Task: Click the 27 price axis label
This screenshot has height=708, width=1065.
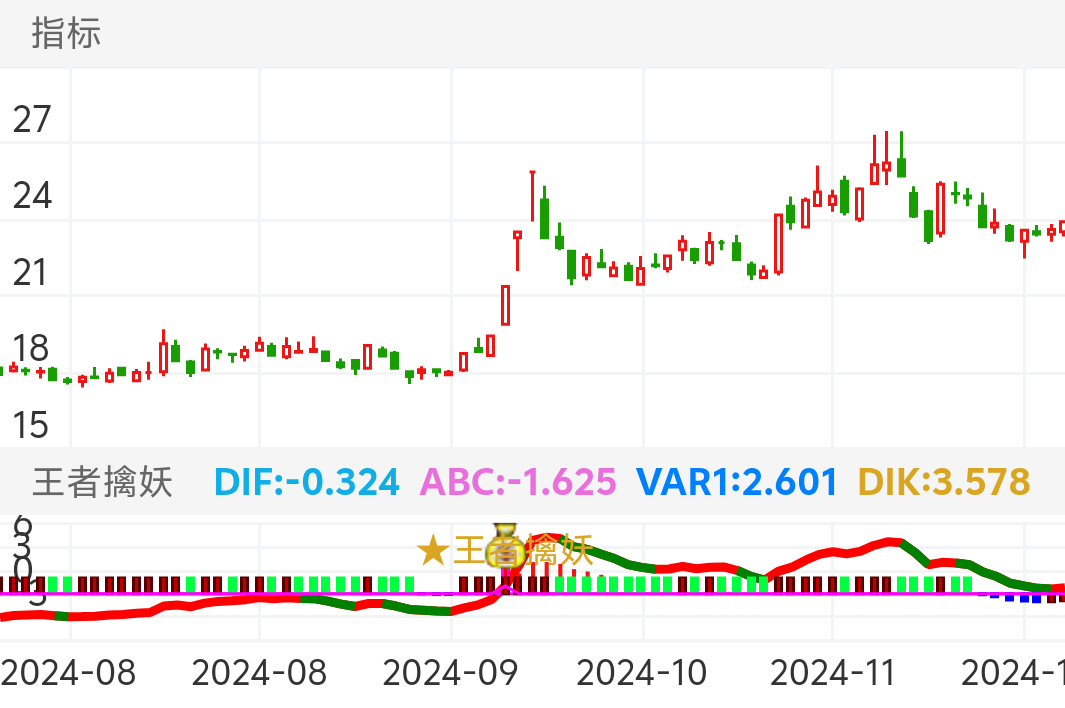Action: click(32, 120)
